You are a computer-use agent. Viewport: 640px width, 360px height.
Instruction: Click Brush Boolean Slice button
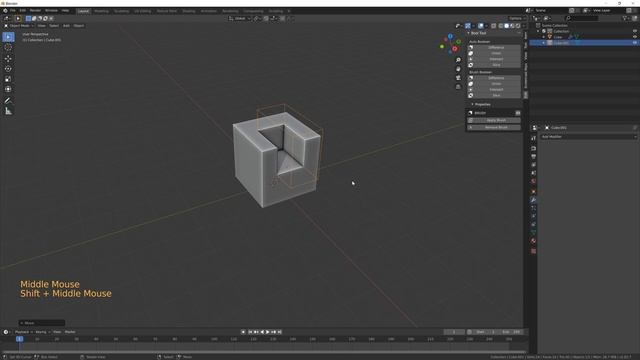click(x=494, y=95)
